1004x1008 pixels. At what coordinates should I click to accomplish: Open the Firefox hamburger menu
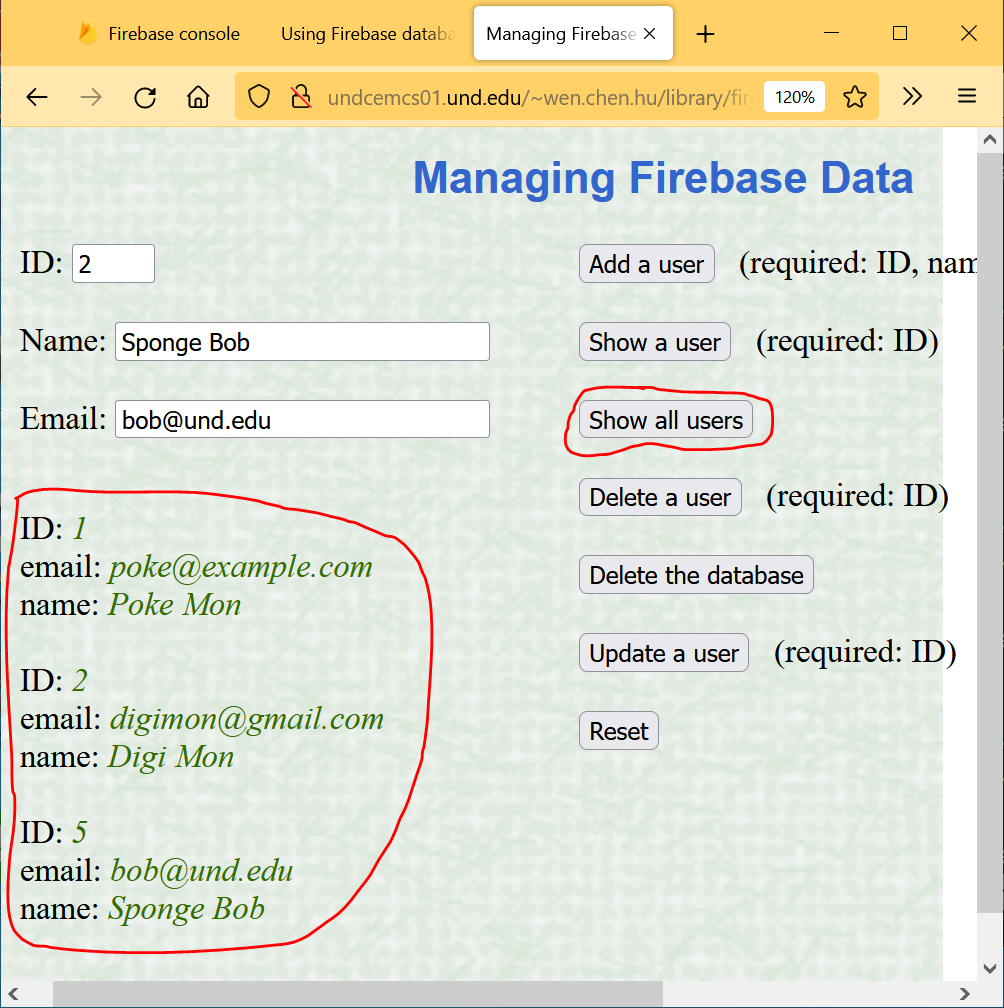coord(966,97)
